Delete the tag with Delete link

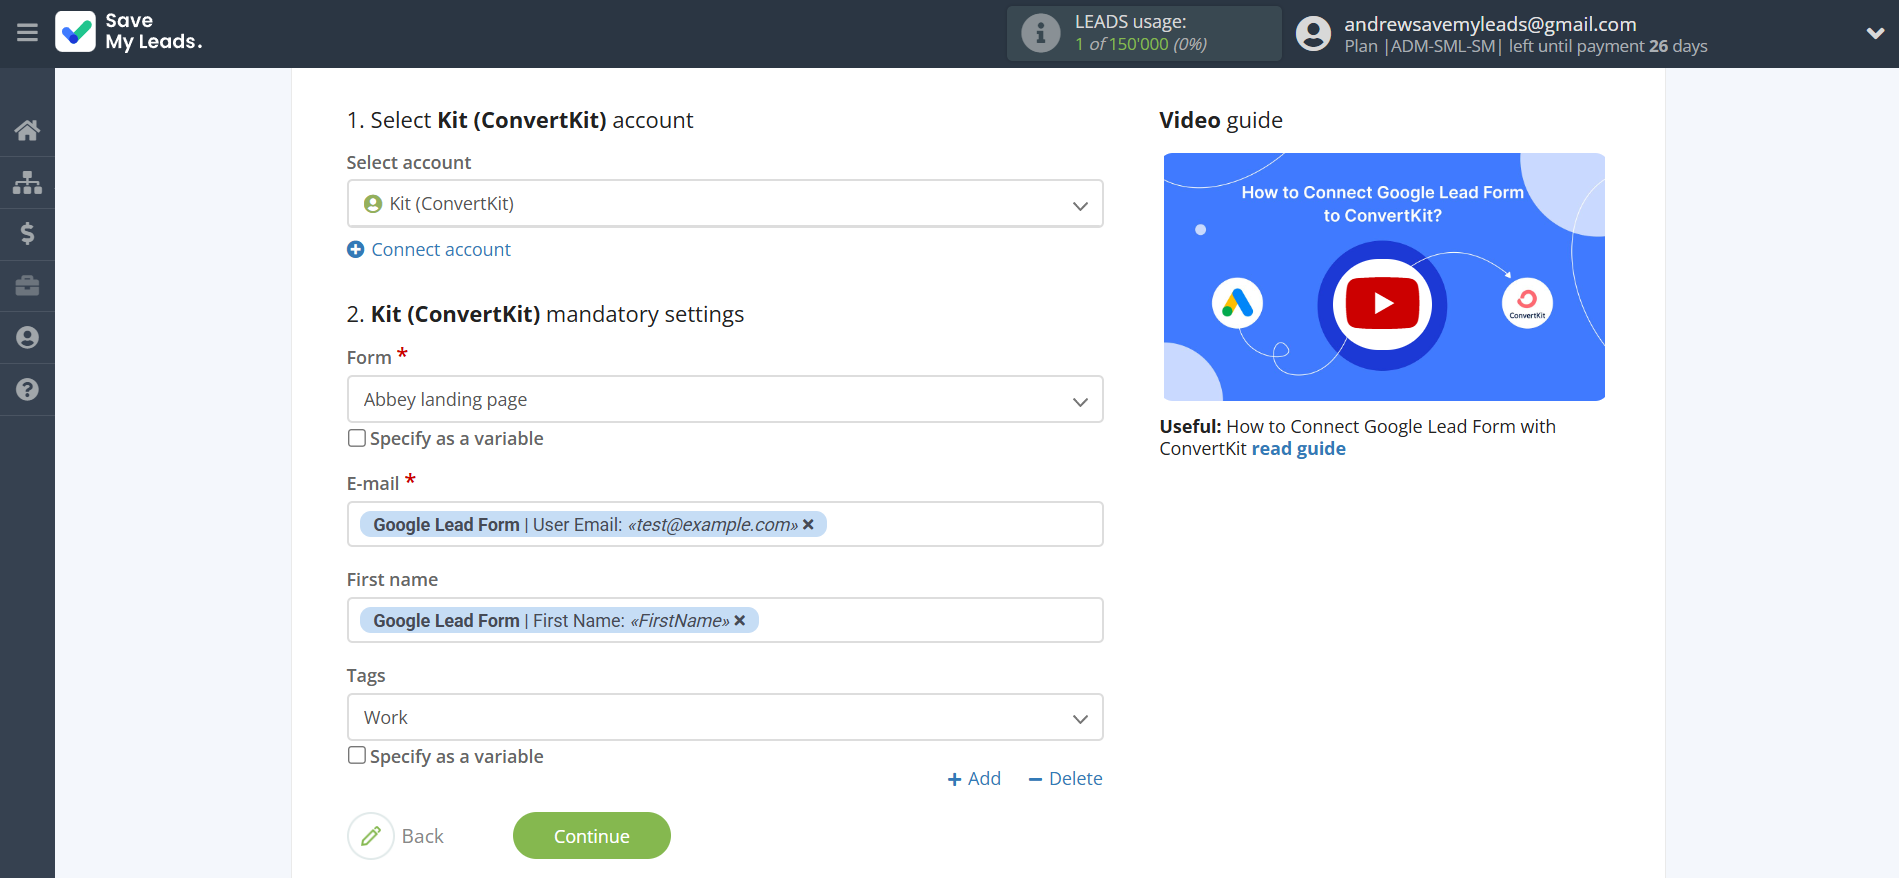click(x=1065, y=779)
